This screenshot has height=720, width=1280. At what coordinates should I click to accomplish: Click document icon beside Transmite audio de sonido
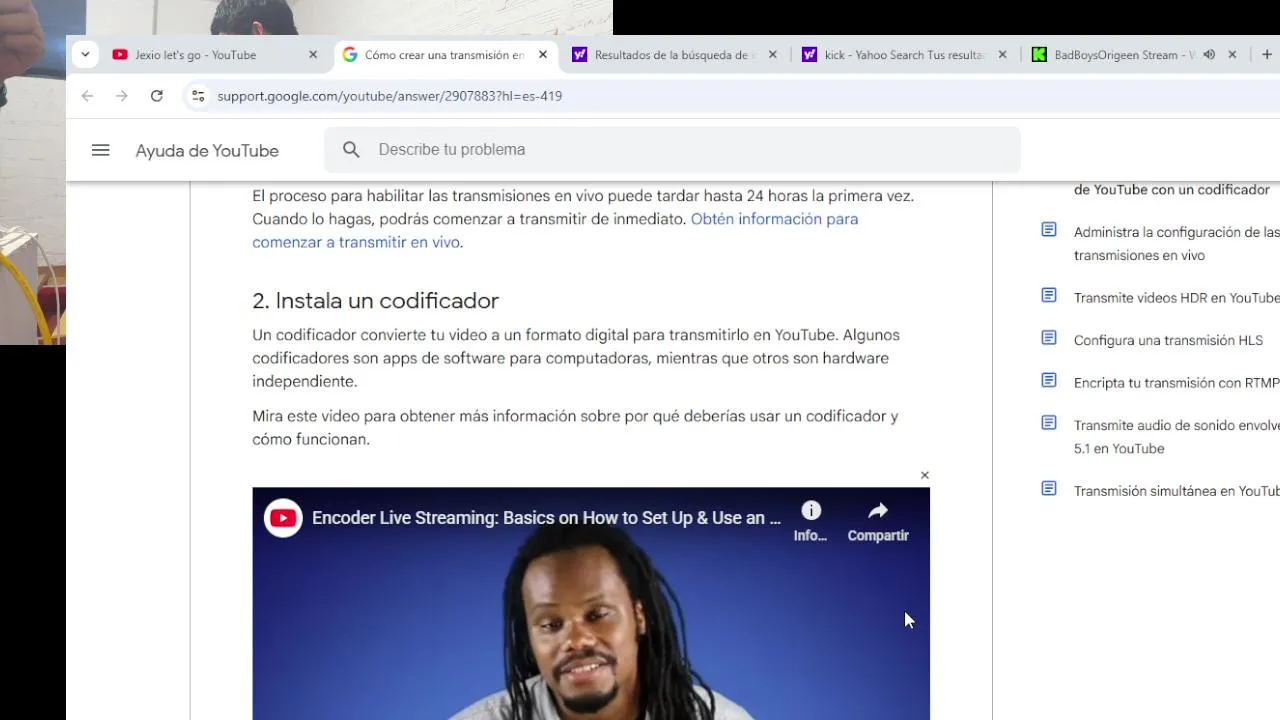pyautogui.click(x=1048, y=423)
